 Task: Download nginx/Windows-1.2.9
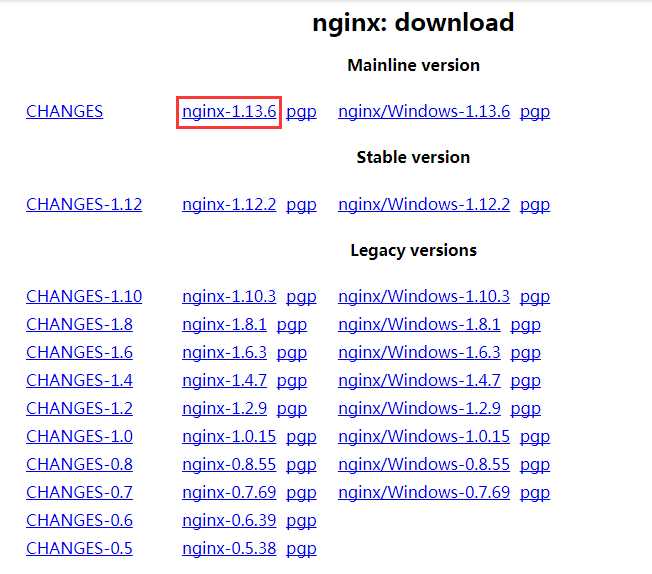420,408
